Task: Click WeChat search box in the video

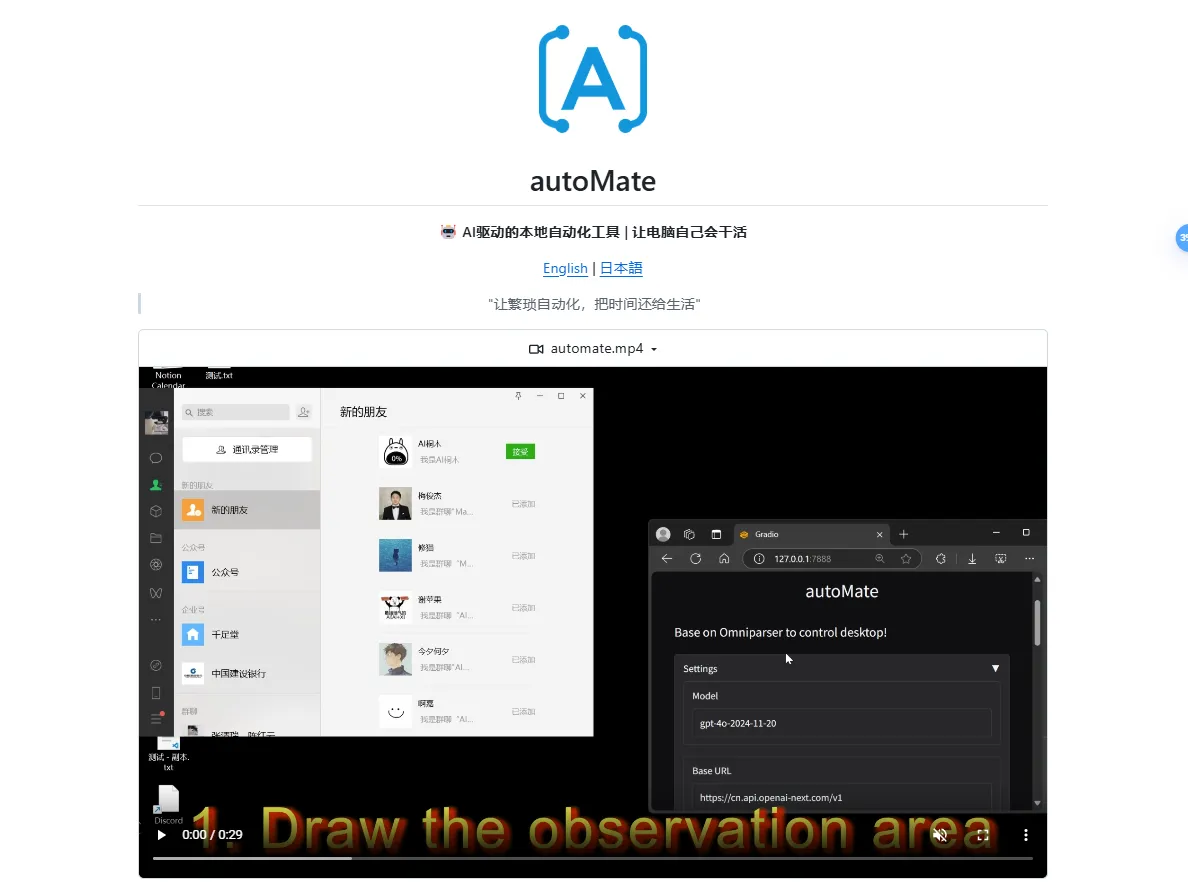Action: tap(236, 412)
